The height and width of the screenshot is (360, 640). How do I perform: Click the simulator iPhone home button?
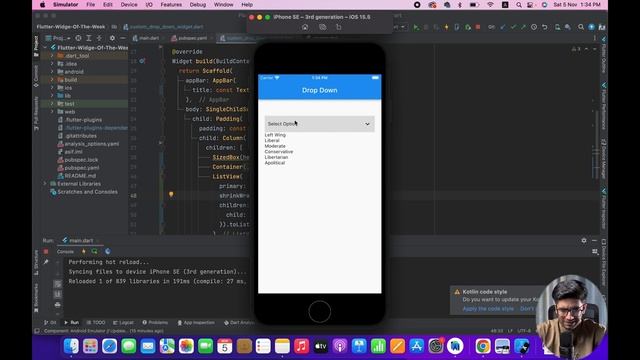point(319,311)
